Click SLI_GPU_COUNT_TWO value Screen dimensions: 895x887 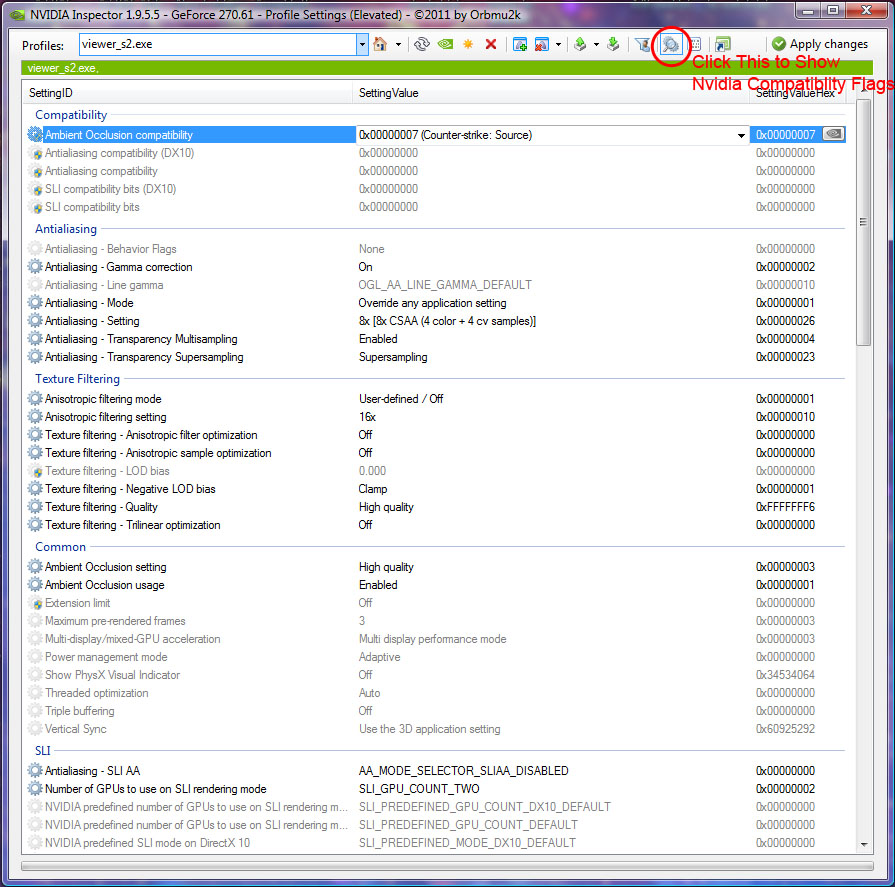(419, 789)
